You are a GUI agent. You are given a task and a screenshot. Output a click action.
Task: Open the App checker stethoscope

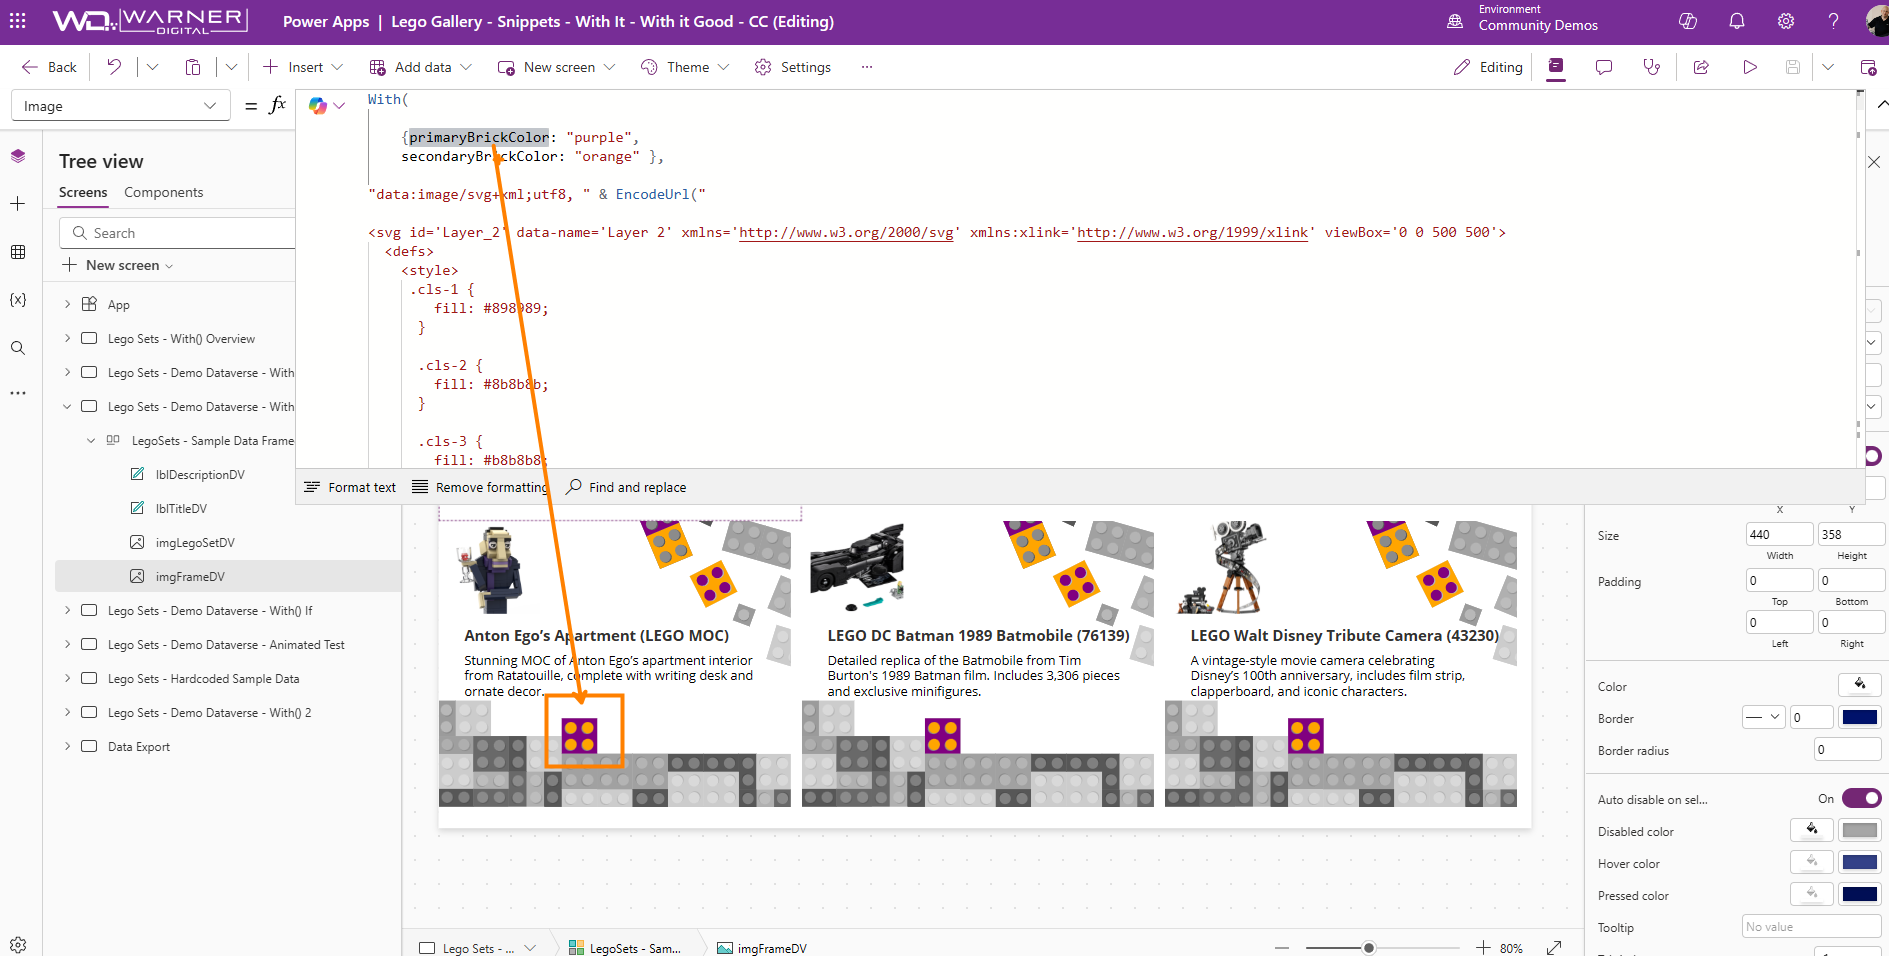point(1652,67)
